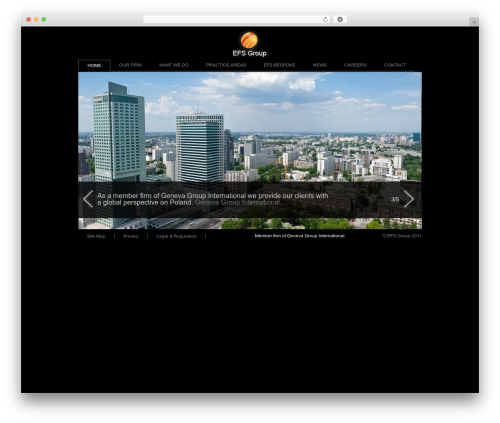The width and height of the screenshot is (500, 423).
Task: Open Legal & Regulatory footer link
Action: point(176,236)
